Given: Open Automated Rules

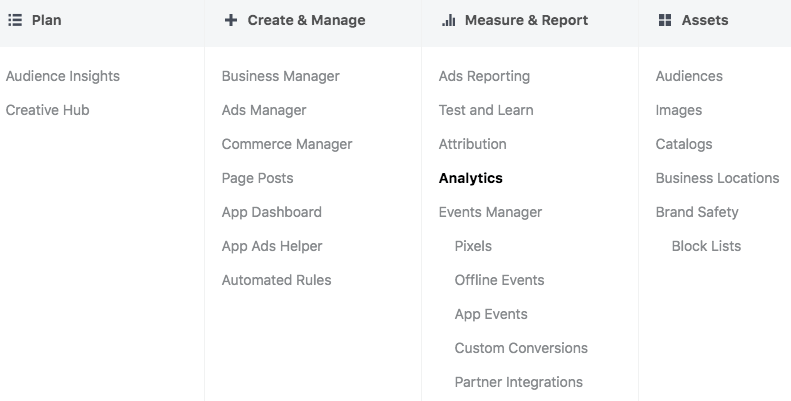Looking at the screenshot, I should pos(276,280).
